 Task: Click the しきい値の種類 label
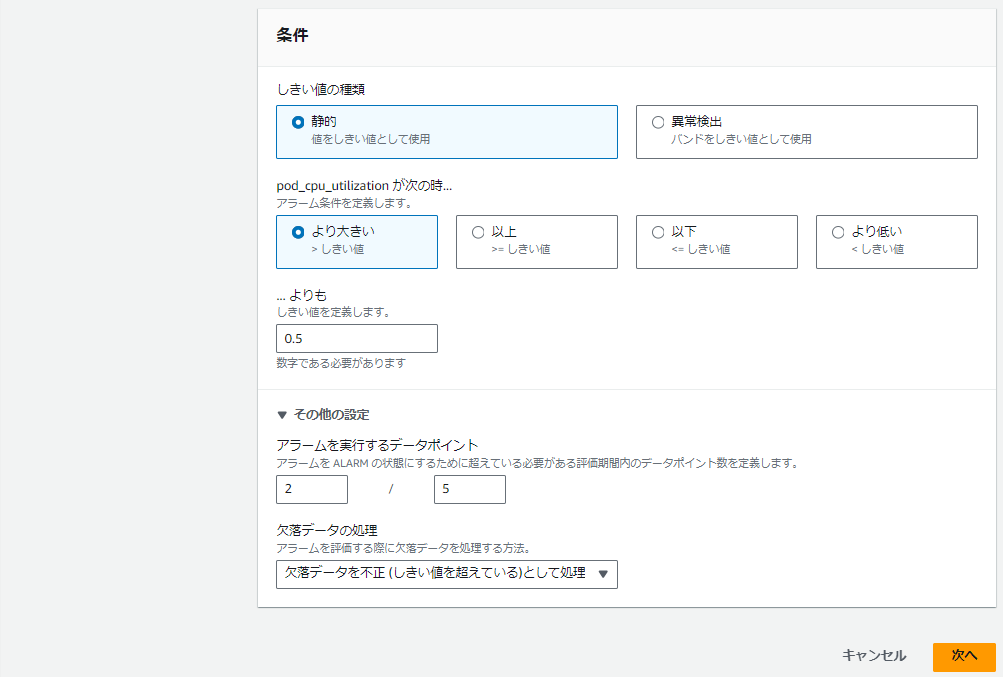point(320,90)
